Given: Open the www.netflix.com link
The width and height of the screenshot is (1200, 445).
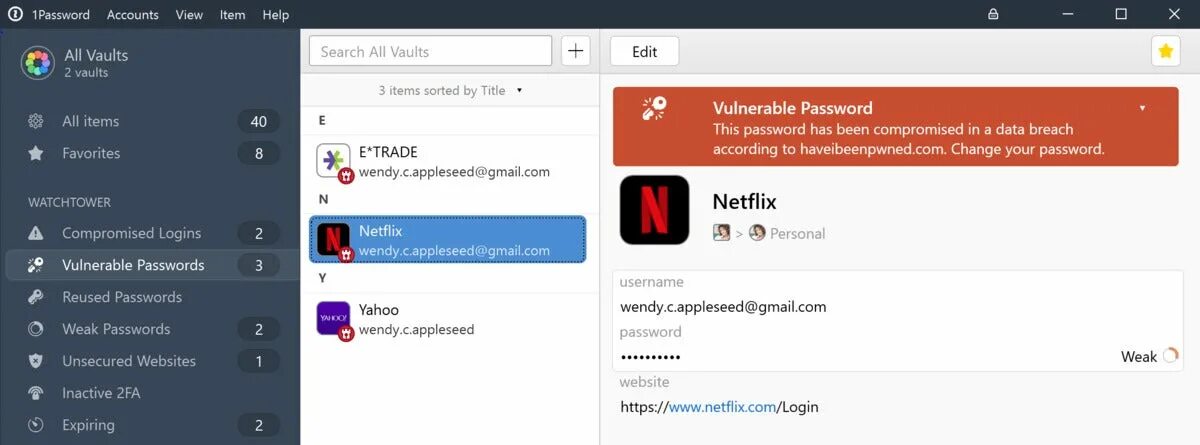Looking at the screenshot, I should pyautogui.click(x=722, y=407).
